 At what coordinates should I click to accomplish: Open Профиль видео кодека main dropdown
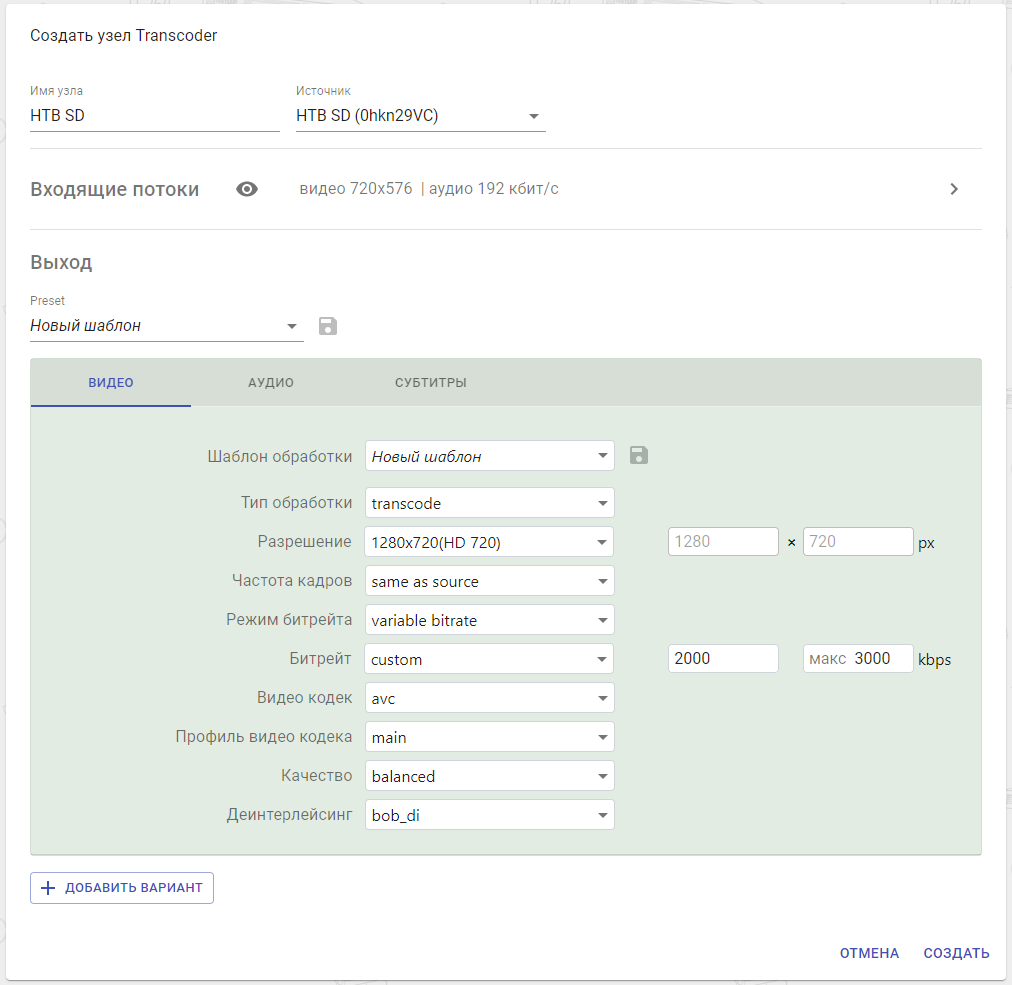point(490,736)
